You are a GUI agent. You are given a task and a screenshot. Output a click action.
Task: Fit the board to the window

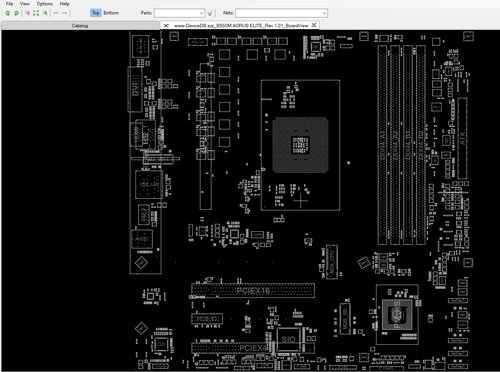[x=36, y=13]
